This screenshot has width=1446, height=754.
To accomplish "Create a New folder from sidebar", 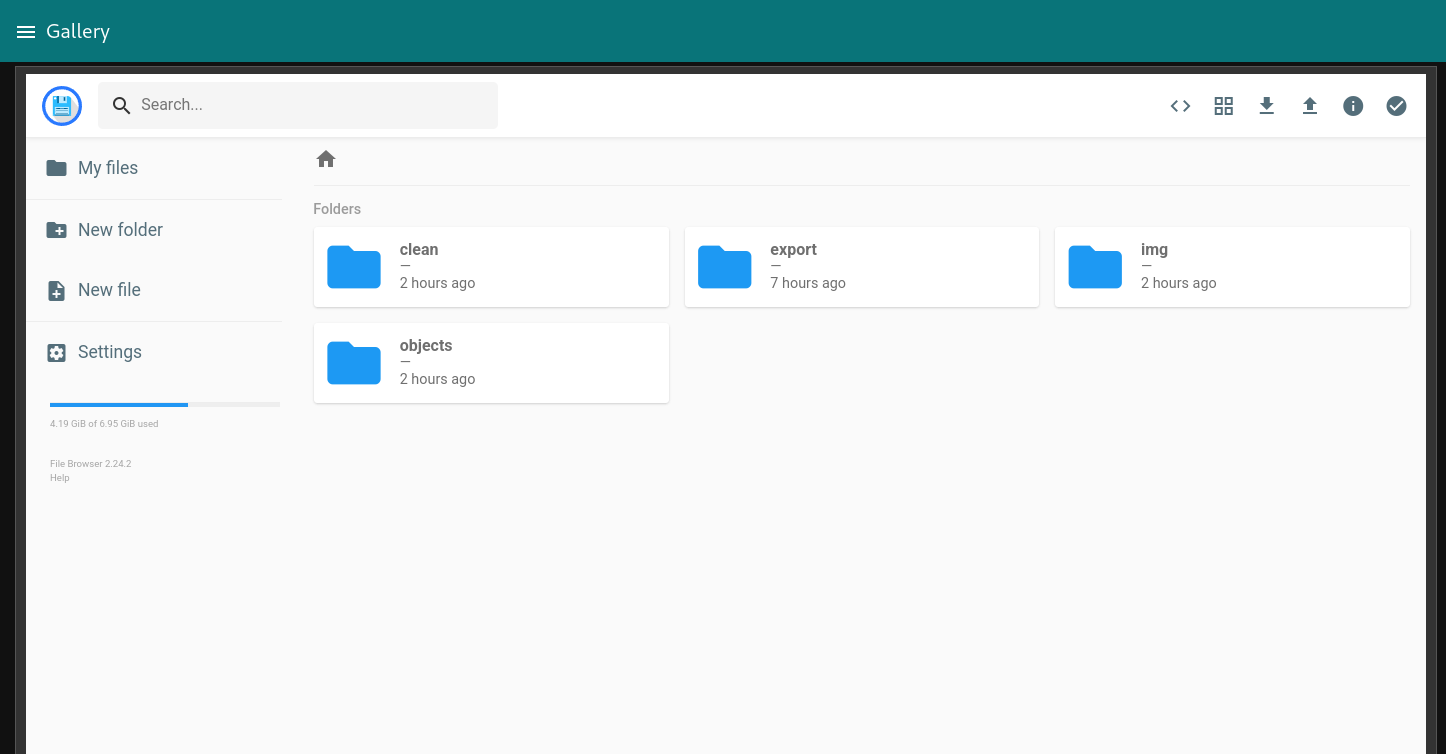I will (x=120, y=230).
